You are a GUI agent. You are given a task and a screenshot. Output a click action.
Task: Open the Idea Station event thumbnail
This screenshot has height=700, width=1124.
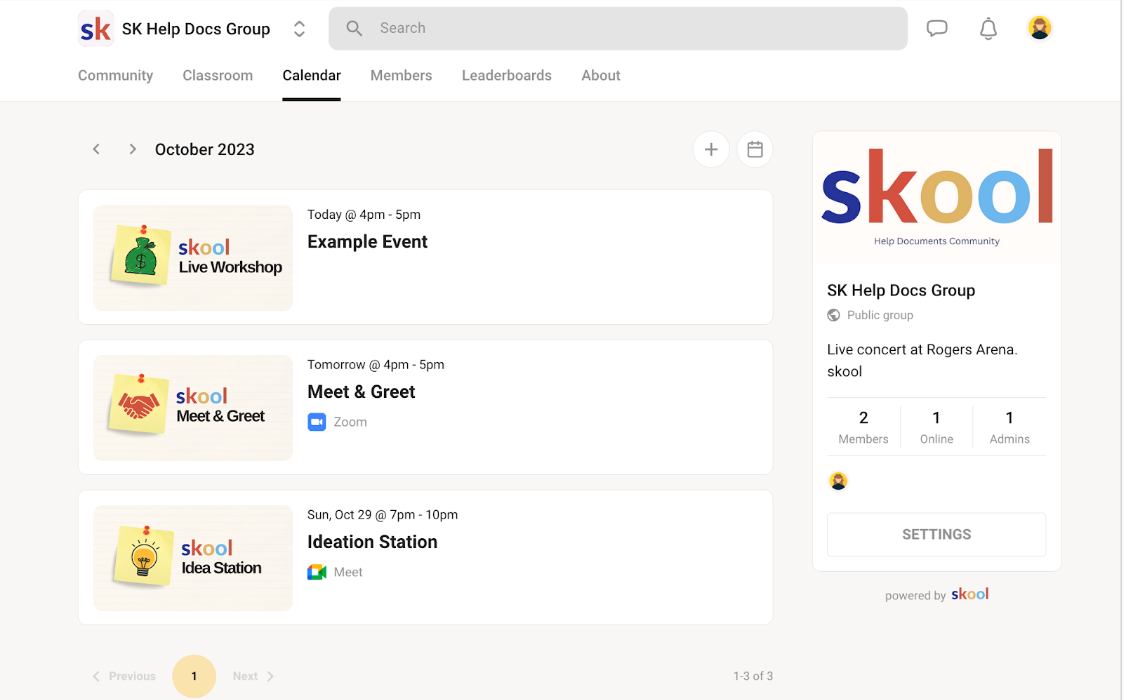click(x=193, y=558)
